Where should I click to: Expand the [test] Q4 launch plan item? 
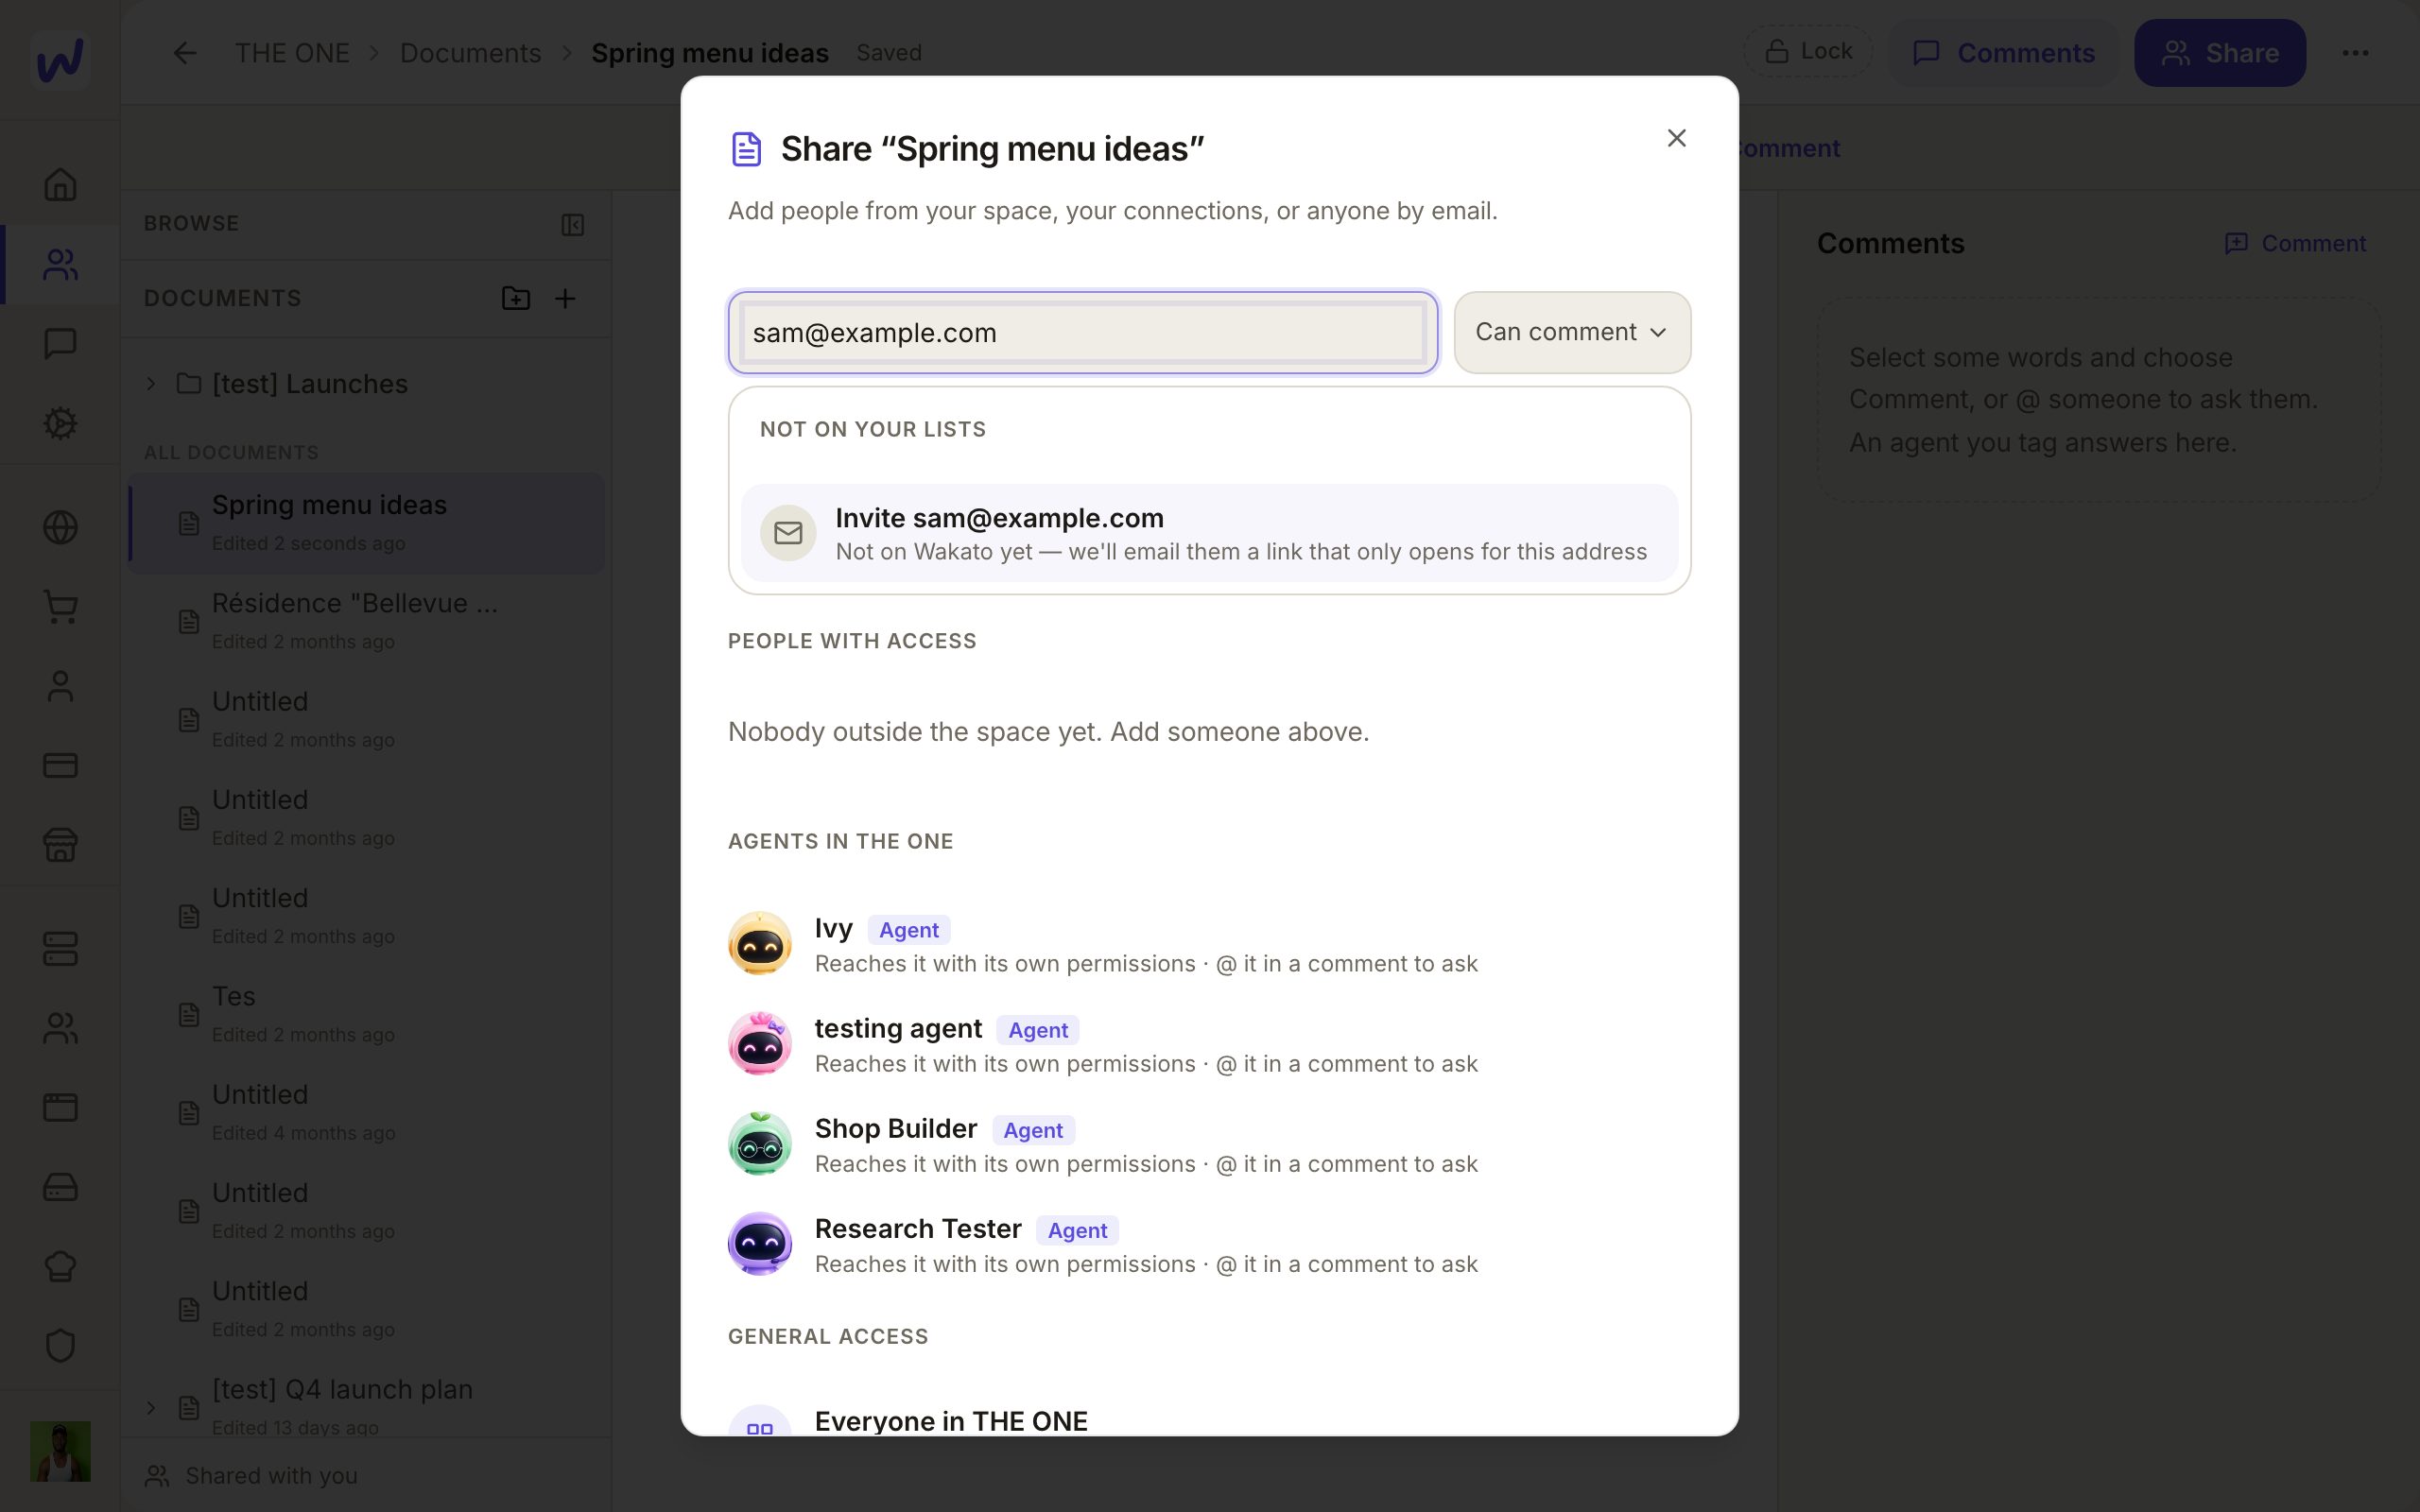(x=151, y=1408)
